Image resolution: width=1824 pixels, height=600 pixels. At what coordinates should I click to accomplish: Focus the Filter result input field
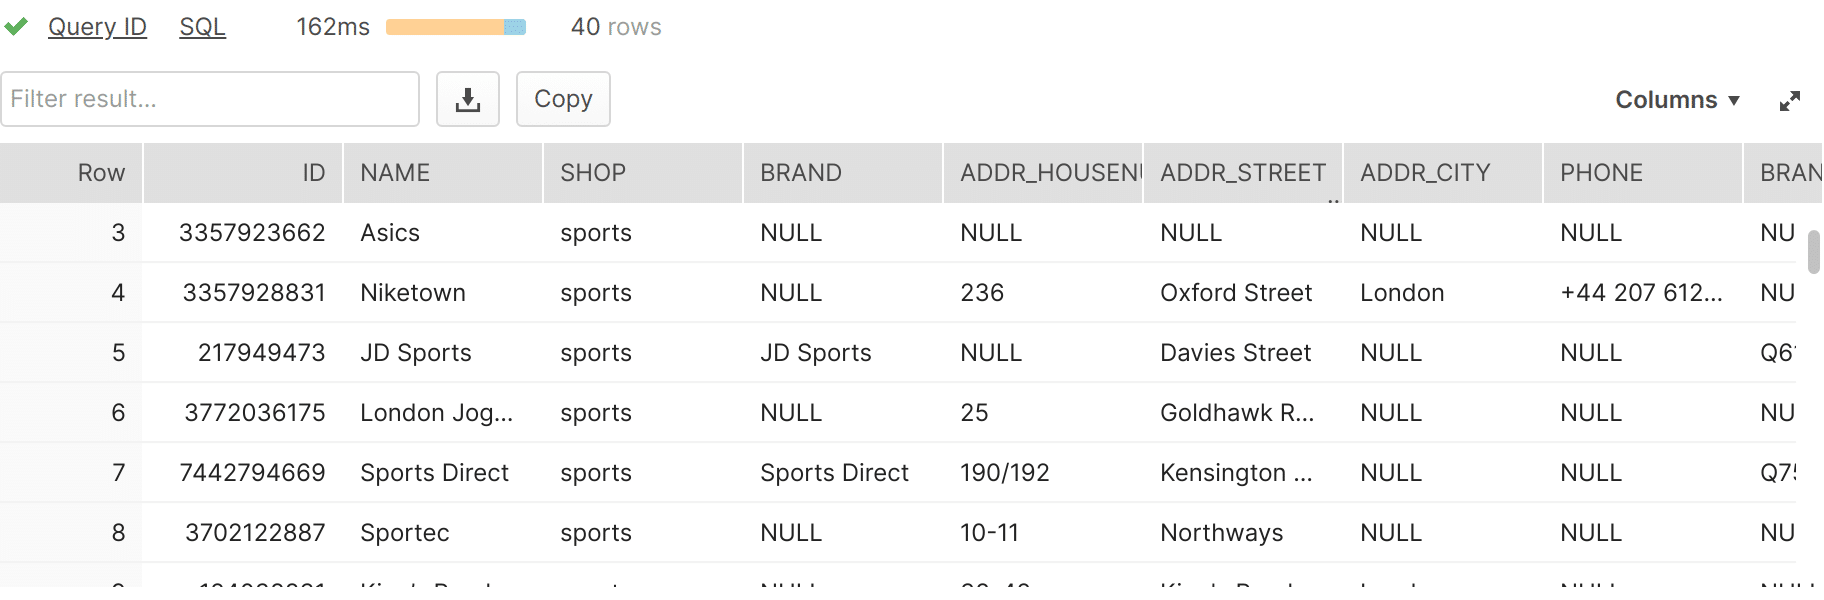(x=210, y=99)
